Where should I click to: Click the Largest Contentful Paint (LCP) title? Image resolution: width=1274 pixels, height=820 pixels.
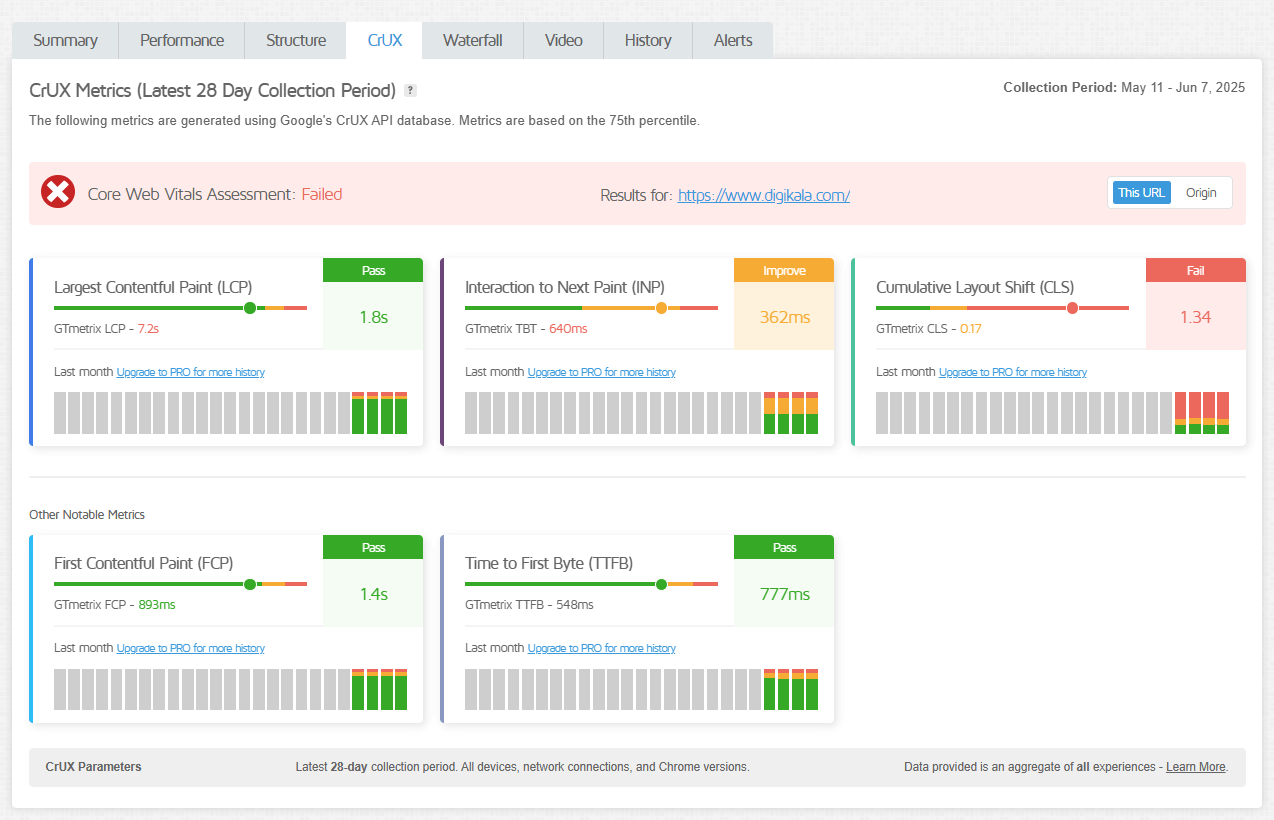point(153,287)
